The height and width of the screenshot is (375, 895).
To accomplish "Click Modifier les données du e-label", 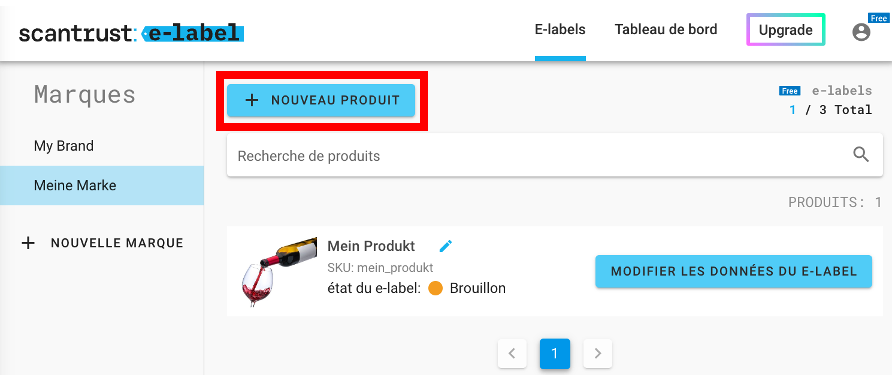I will click(733, 271).
